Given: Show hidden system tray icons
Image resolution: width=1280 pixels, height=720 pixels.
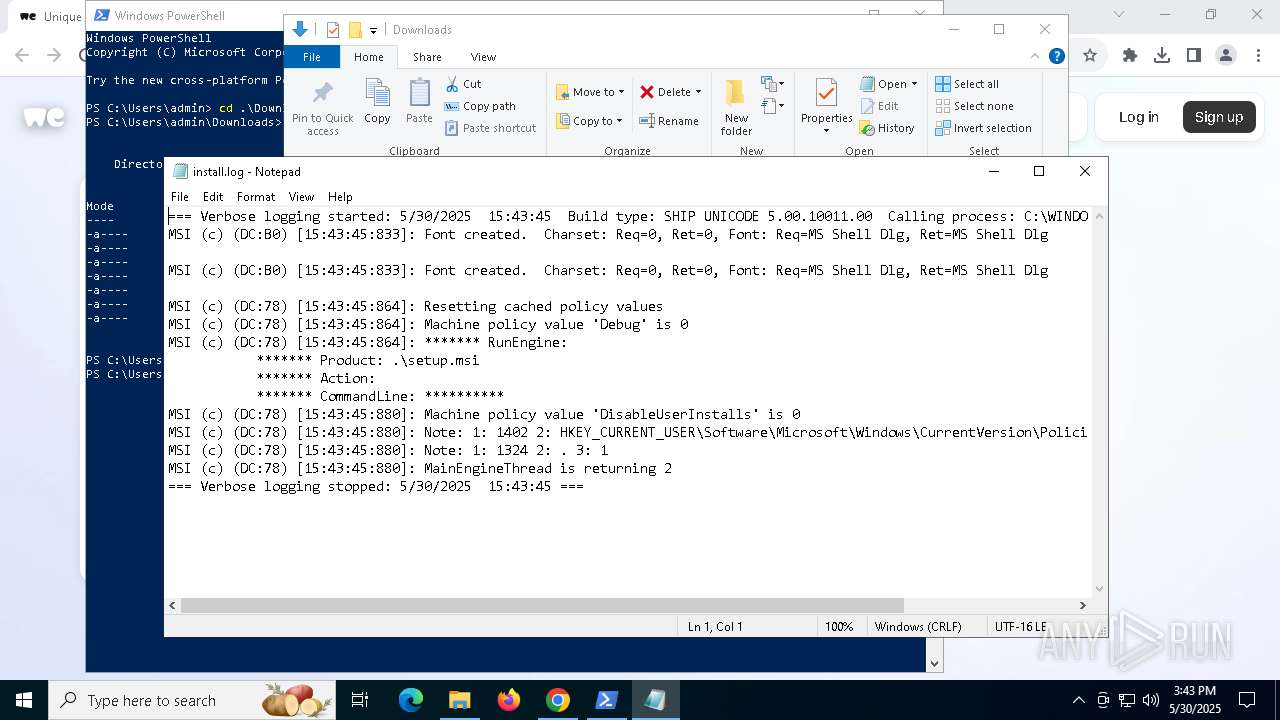Looking at the screenshot, I should pyautogui.click(x=1078, y=700).
